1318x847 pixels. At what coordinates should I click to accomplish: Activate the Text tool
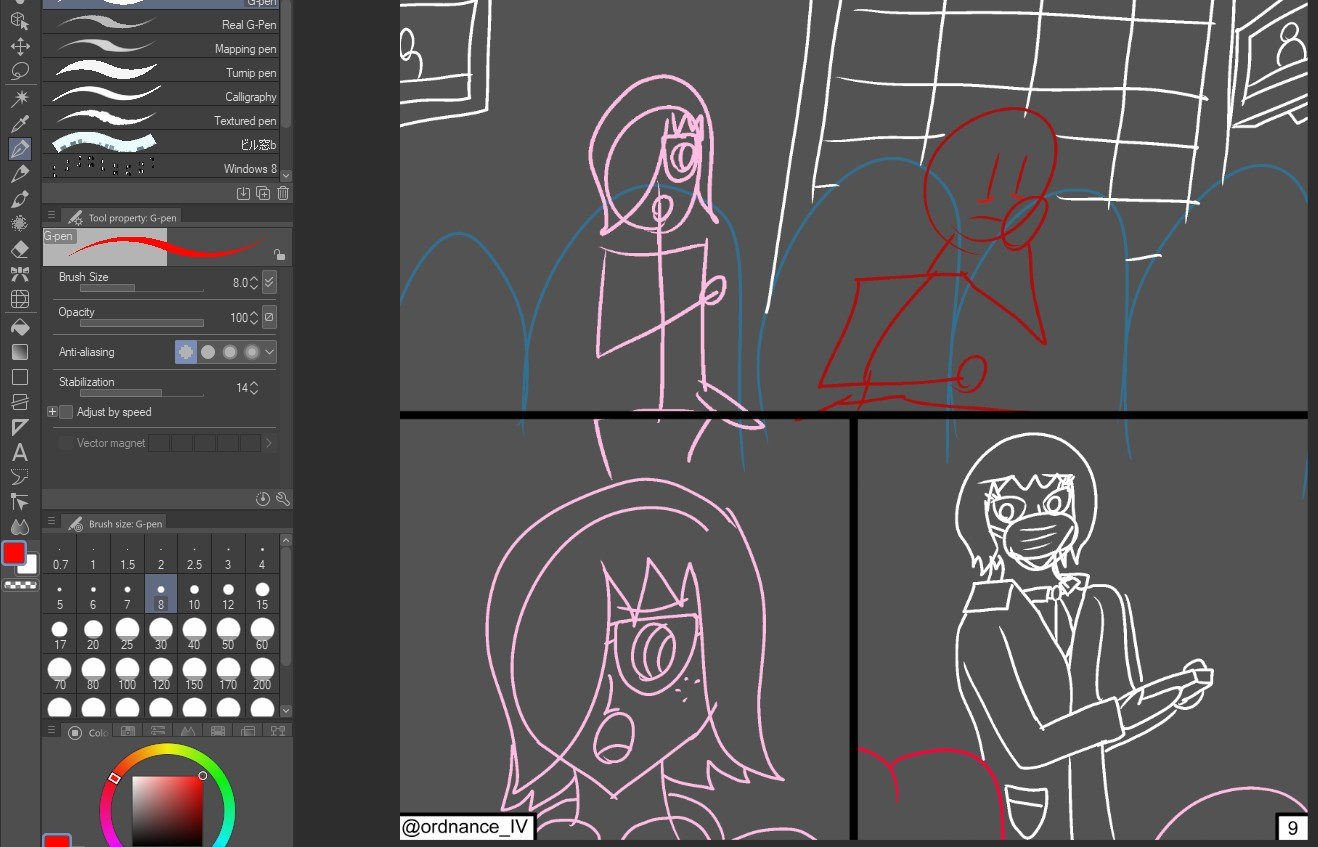[19, 452]
